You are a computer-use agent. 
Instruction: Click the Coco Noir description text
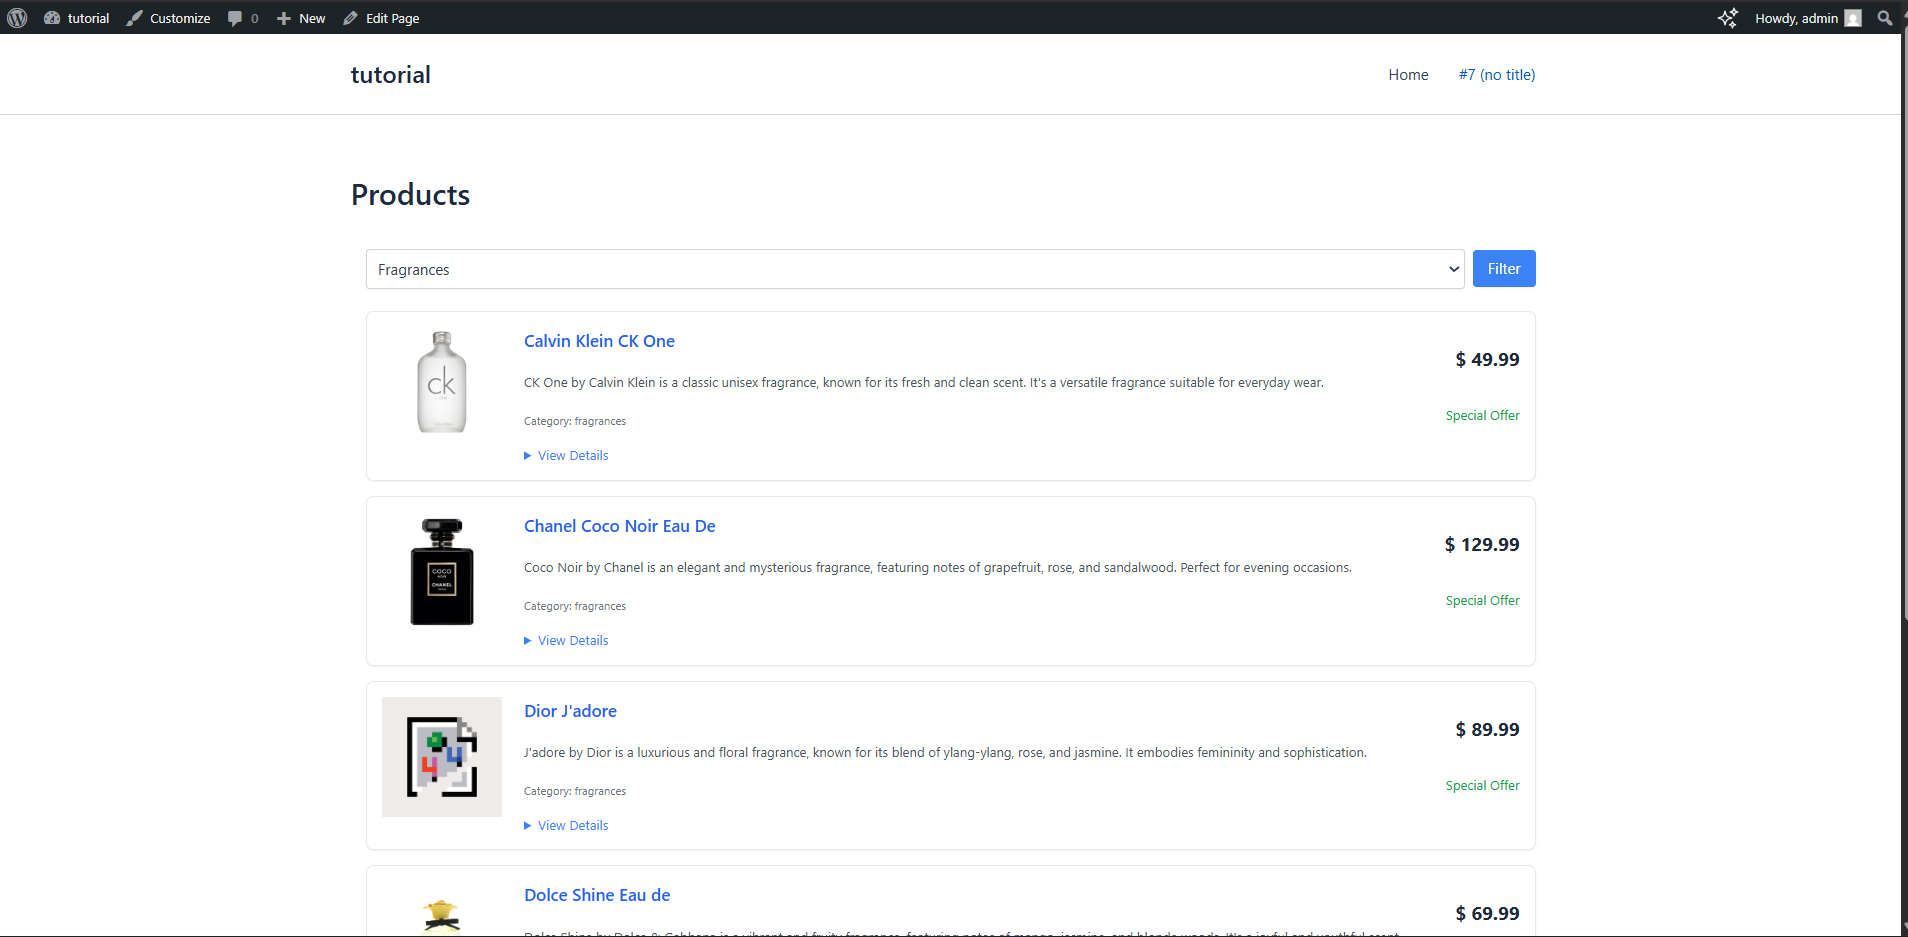[938, 567]
